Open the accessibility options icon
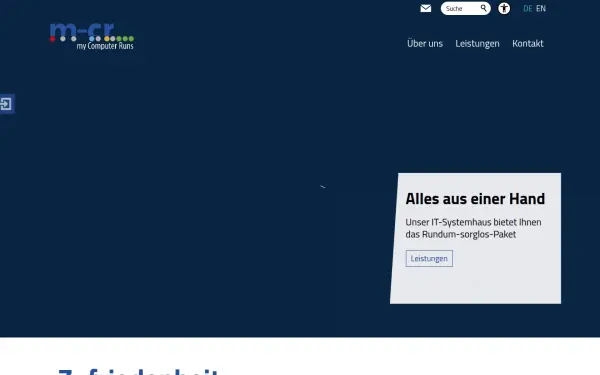Viewport: 600px width, 375px height. 504,8
